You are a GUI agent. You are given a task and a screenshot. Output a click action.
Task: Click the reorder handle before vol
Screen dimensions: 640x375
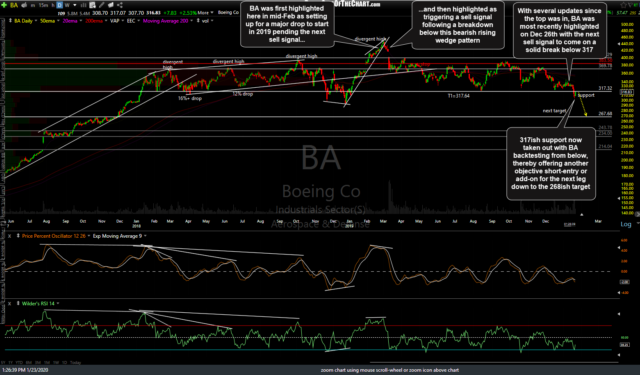click(198, 20)
